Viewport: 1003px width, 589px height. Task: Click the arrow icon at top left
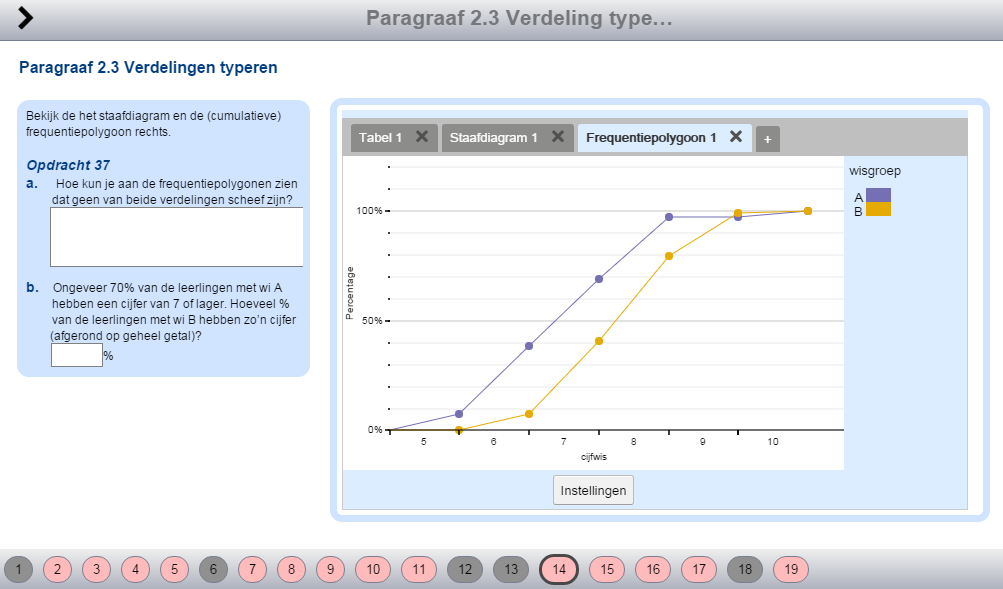click(26, 18)
